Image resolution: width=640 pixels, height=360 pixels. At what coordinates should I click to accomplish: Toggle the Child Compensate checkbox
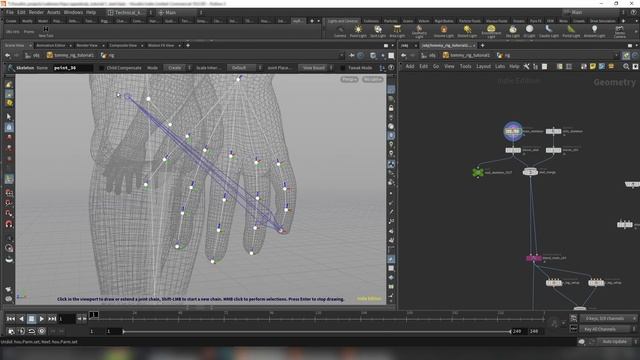pos(102,68)
